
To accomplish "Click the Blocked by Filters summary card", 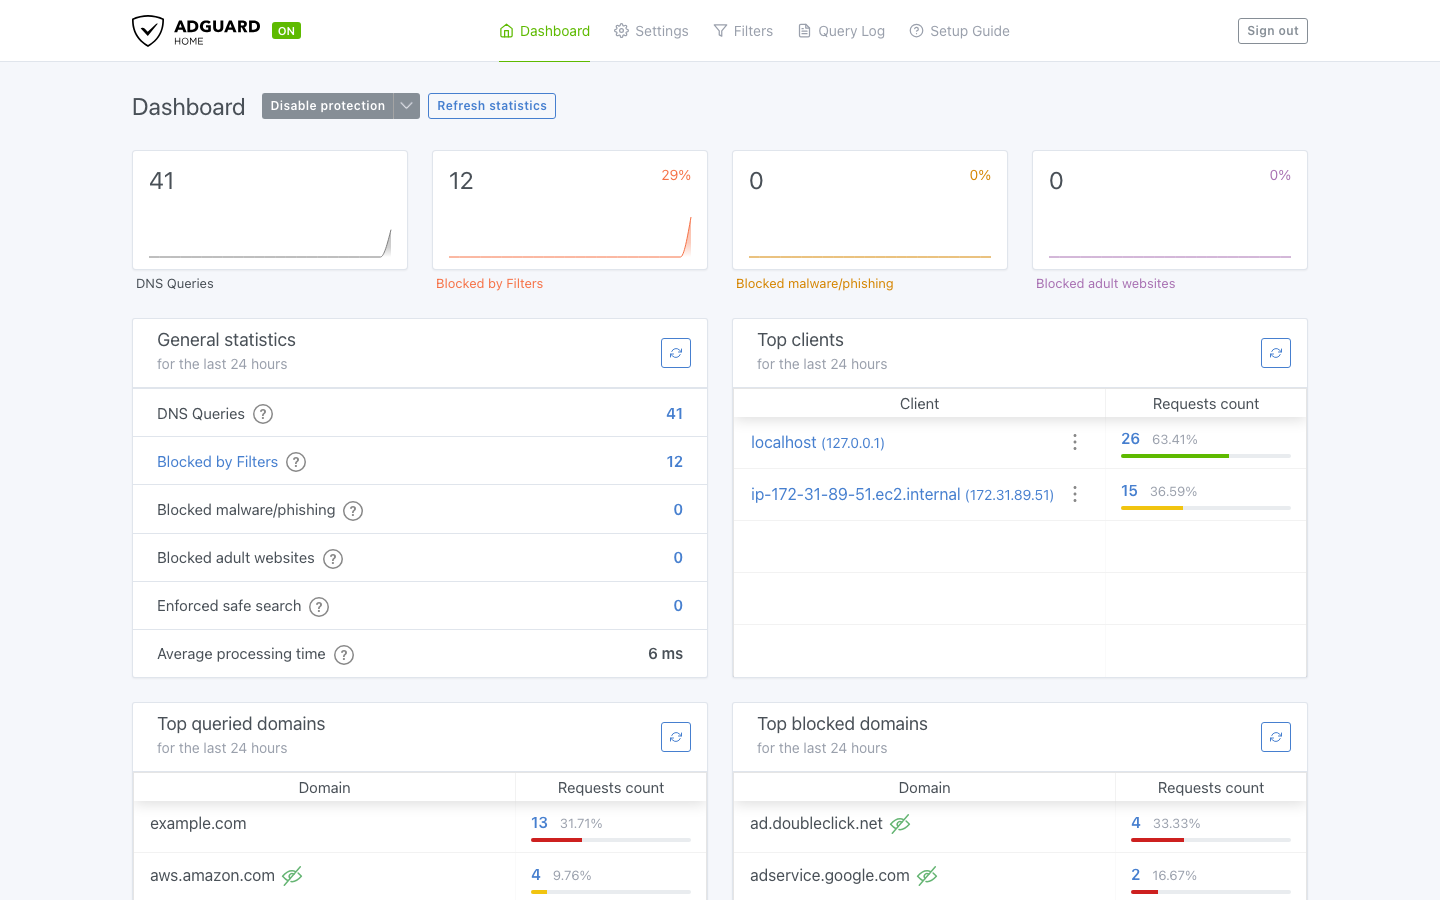I will (x=570, y=210).
